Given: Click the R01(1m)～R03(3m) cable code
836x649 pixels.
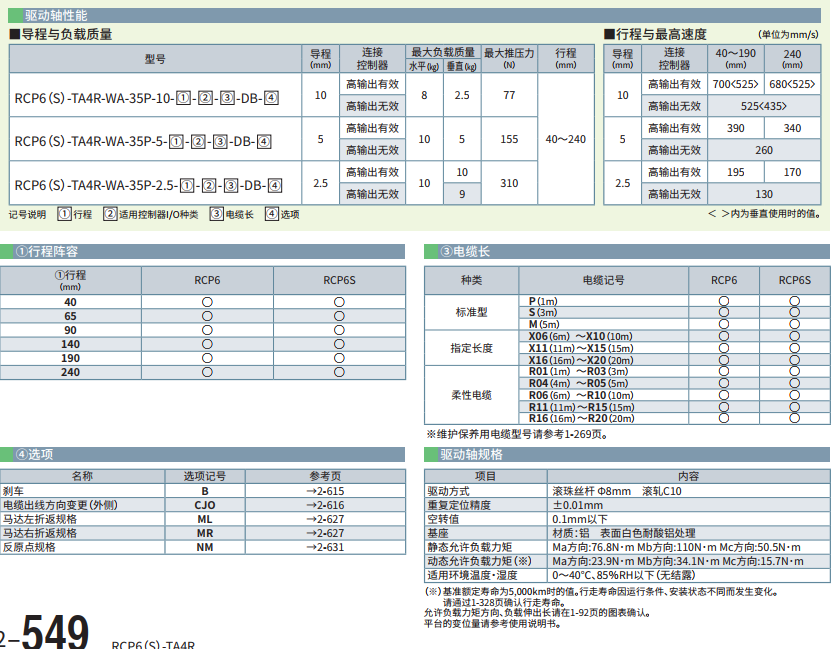Looking at the screenshot, I should click(x=578, y=371).
